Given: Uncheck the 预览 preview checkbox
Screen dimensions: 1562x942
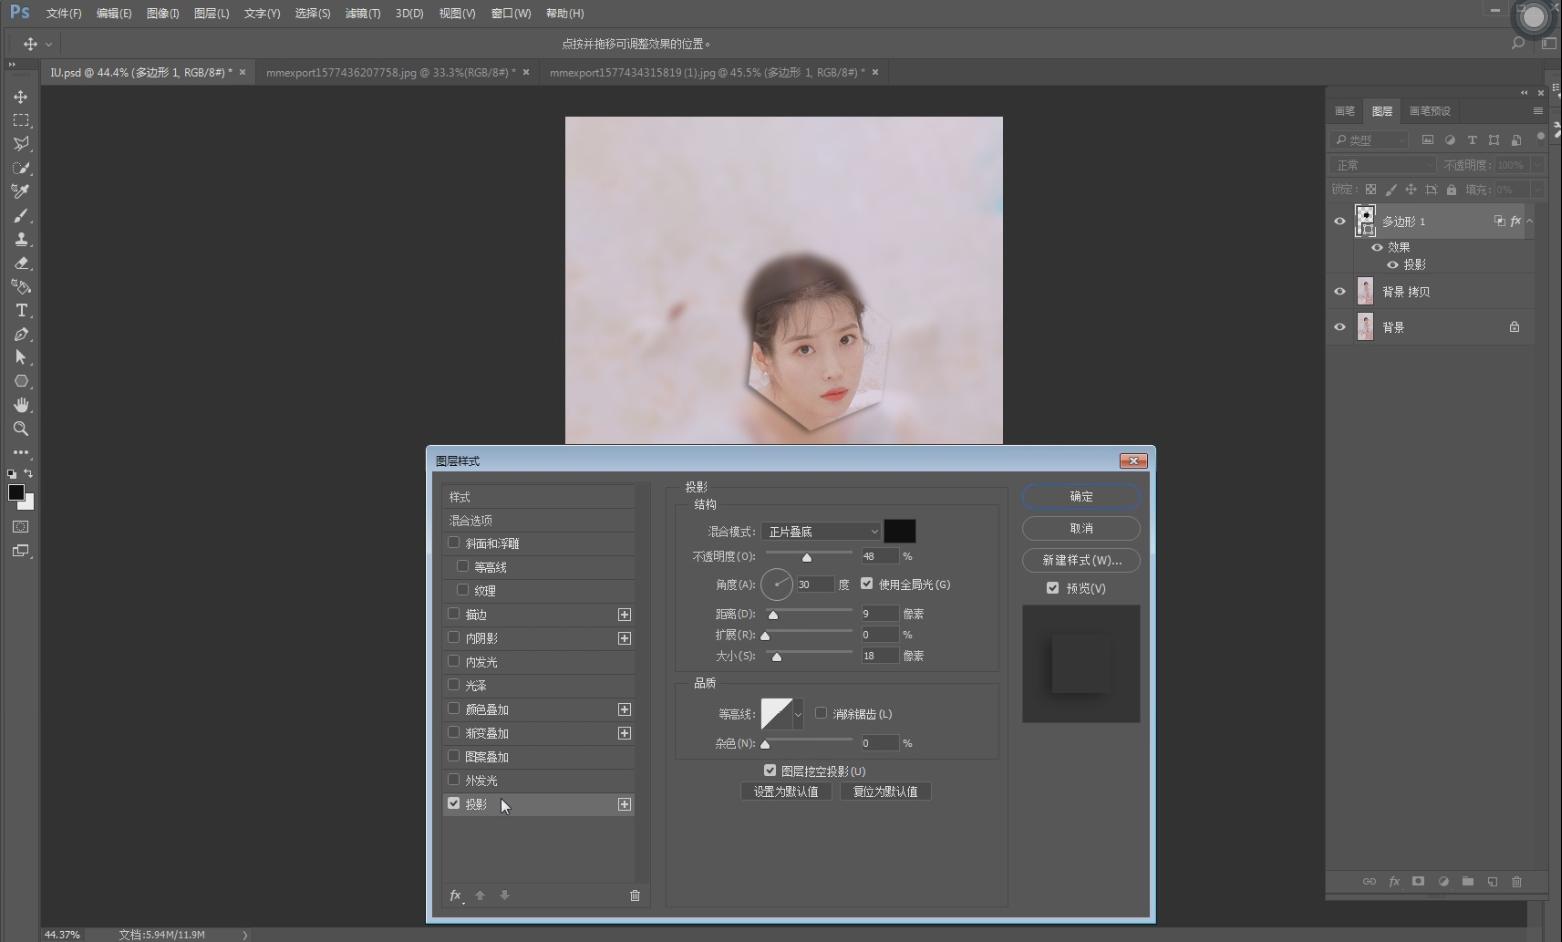Looking at the screenshot, I should (x=1052, y=588).
